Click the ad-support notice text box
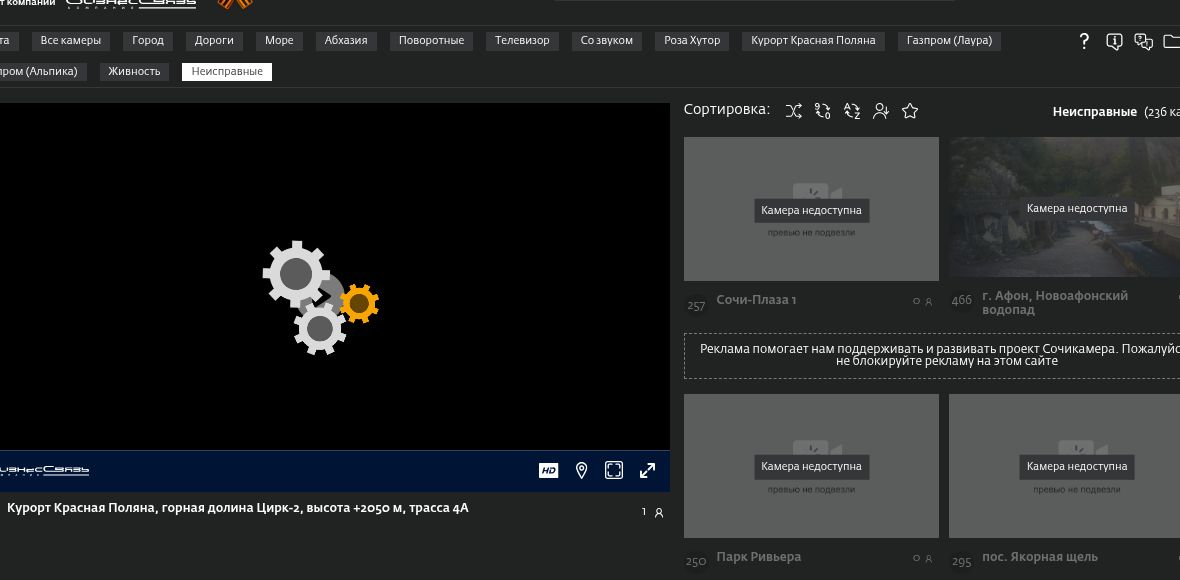 click(932, 355)
